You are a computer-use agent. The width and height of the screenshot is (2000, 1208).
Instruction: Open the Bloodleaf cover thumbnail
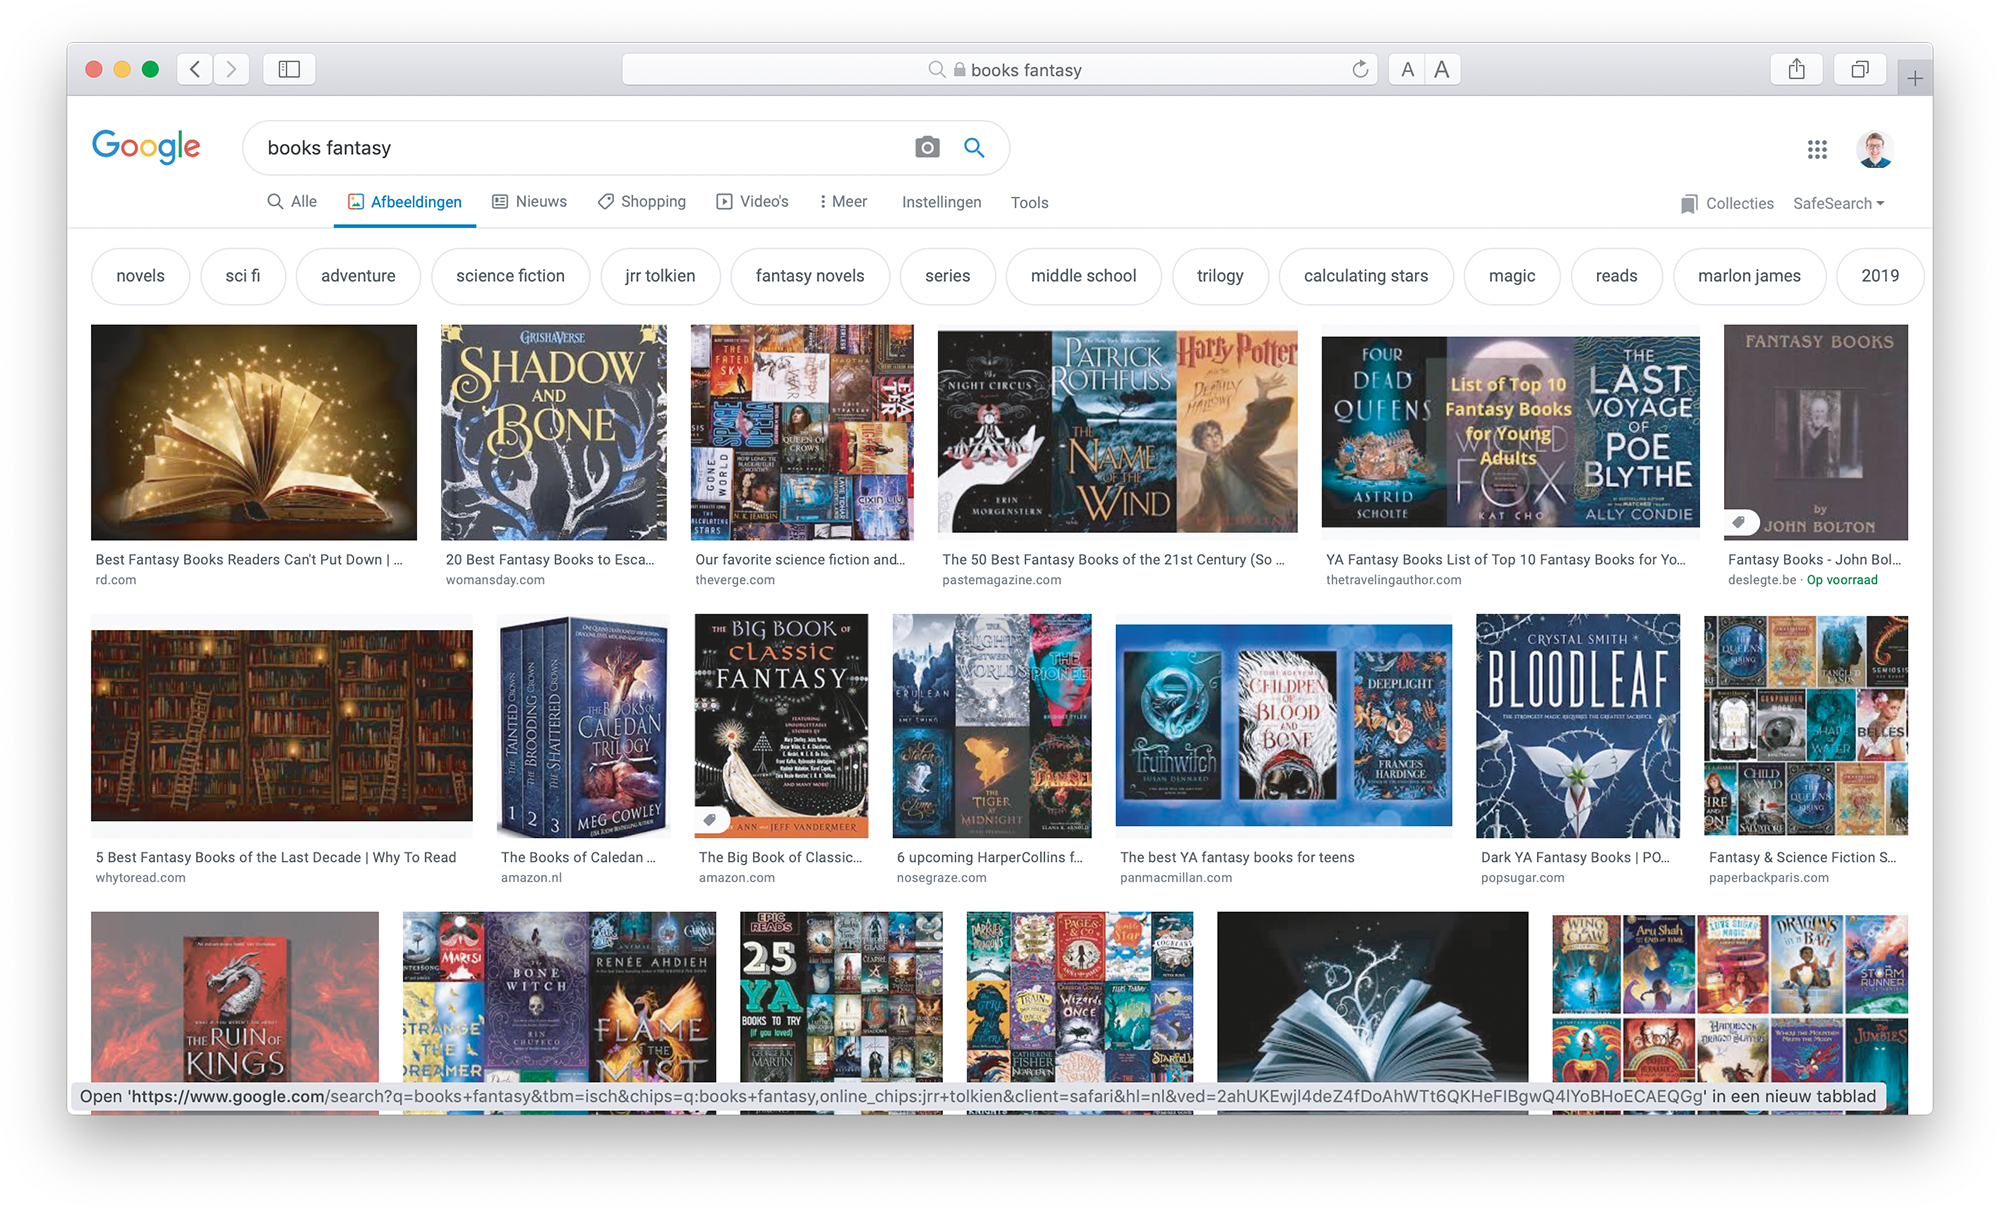(x=1578, y=726)
